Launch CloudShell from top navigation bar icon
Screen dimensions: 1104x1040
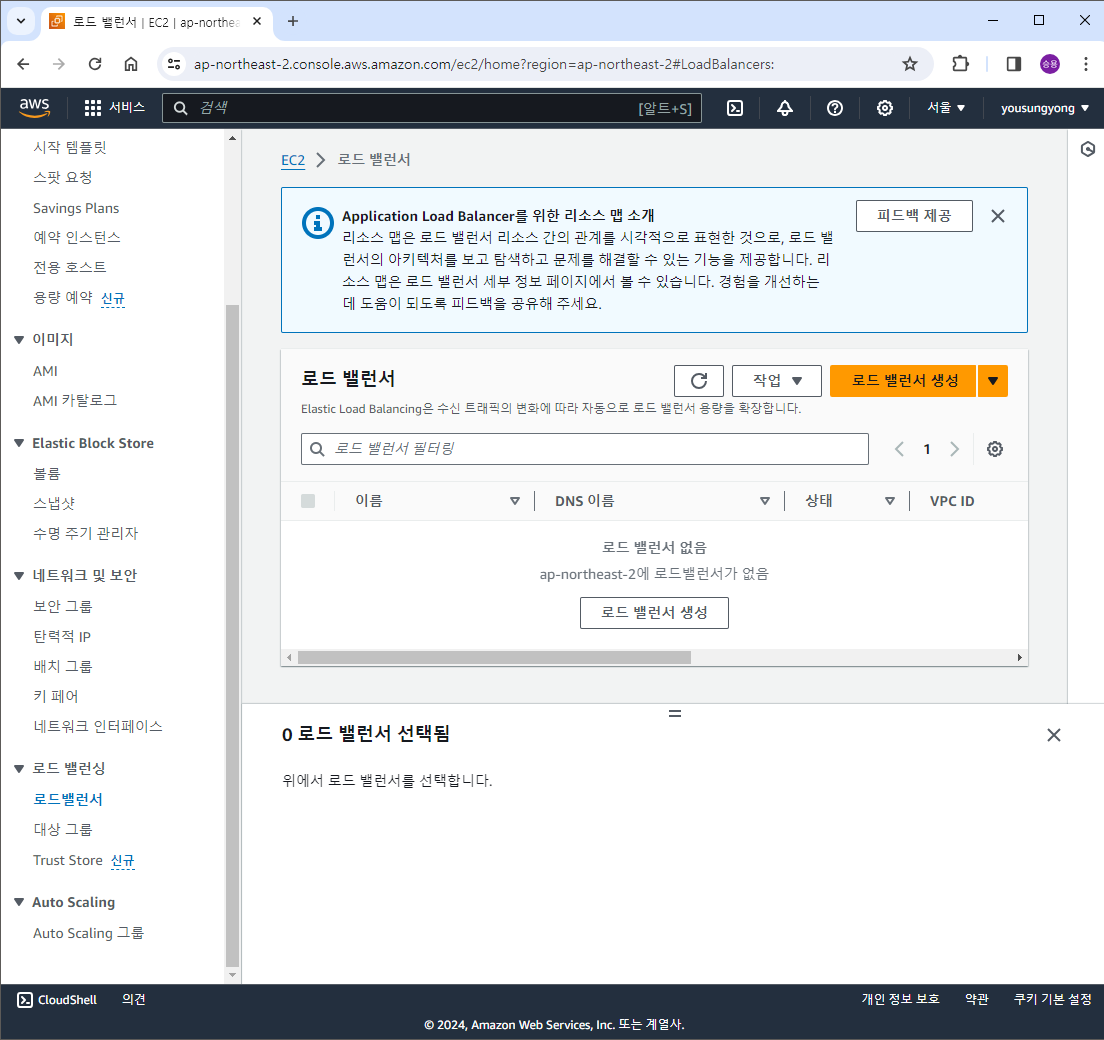click(x=734, y=108)
